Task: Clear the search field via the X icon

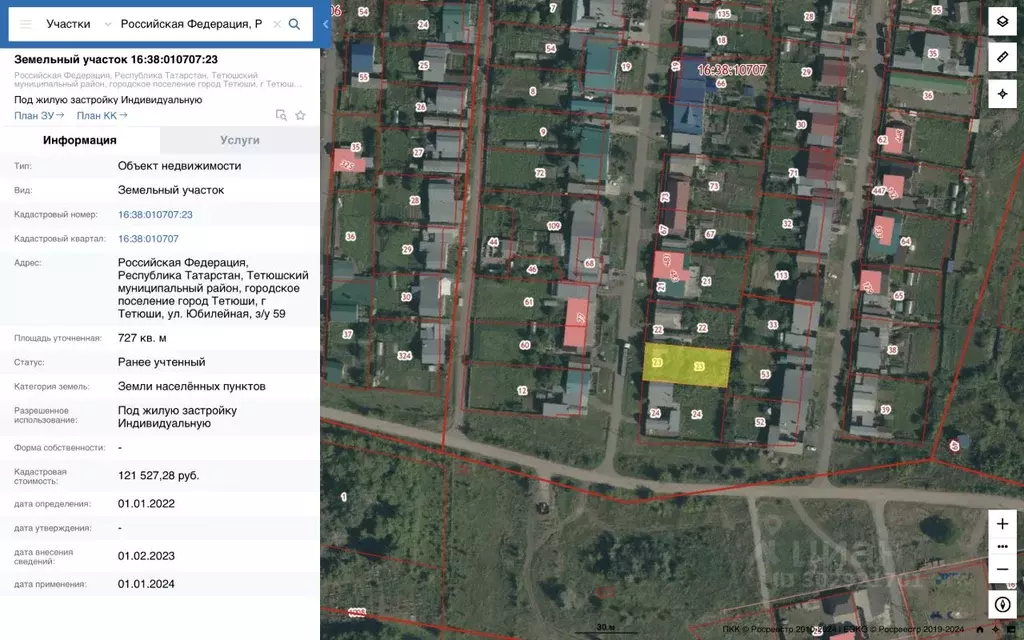Action: pyautogui.click(x=277, y=23)
